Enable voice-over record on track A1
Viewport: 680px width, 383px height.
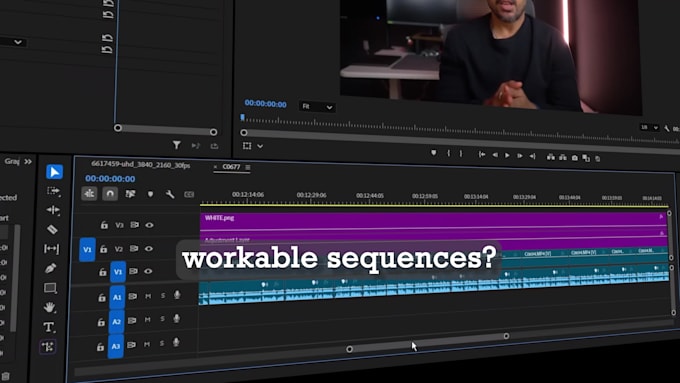177,295
